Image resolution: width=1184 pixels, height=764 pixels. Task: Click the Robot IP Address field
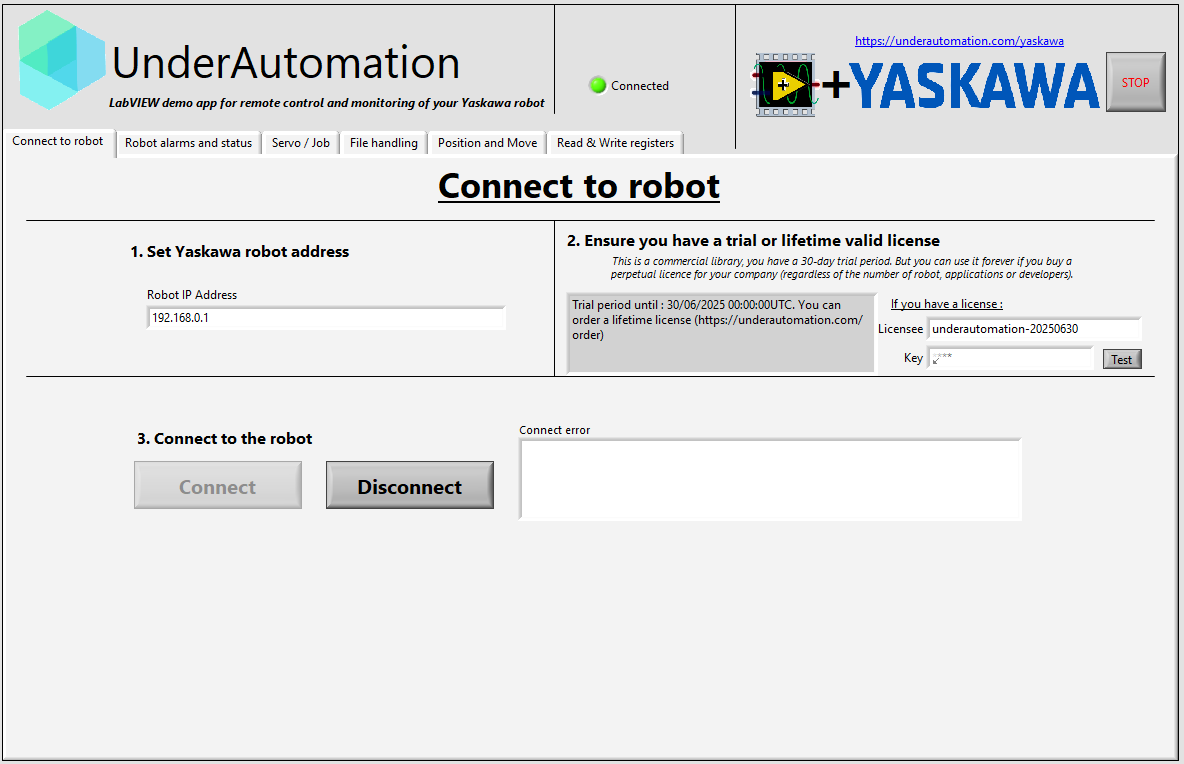(326, 318)
